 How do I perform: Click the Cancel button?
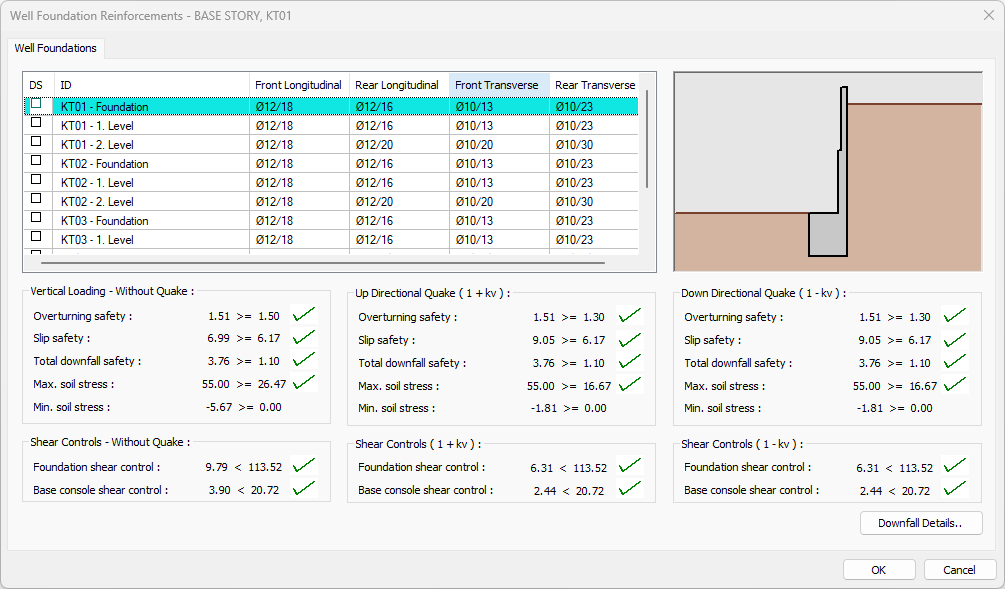click(959, 570)
